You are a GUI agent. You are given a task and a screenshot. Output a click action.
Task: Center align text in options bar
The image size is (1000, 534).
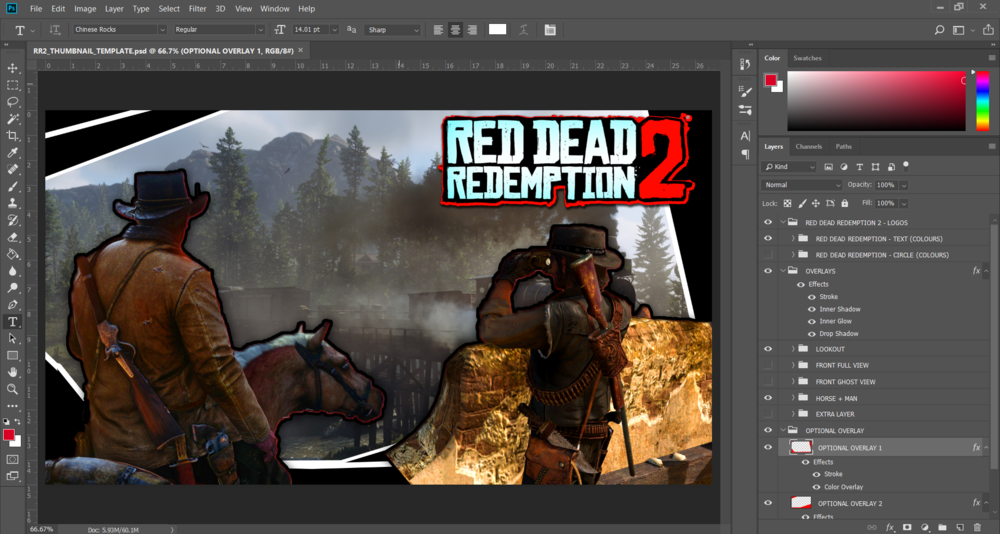point(456,30)
